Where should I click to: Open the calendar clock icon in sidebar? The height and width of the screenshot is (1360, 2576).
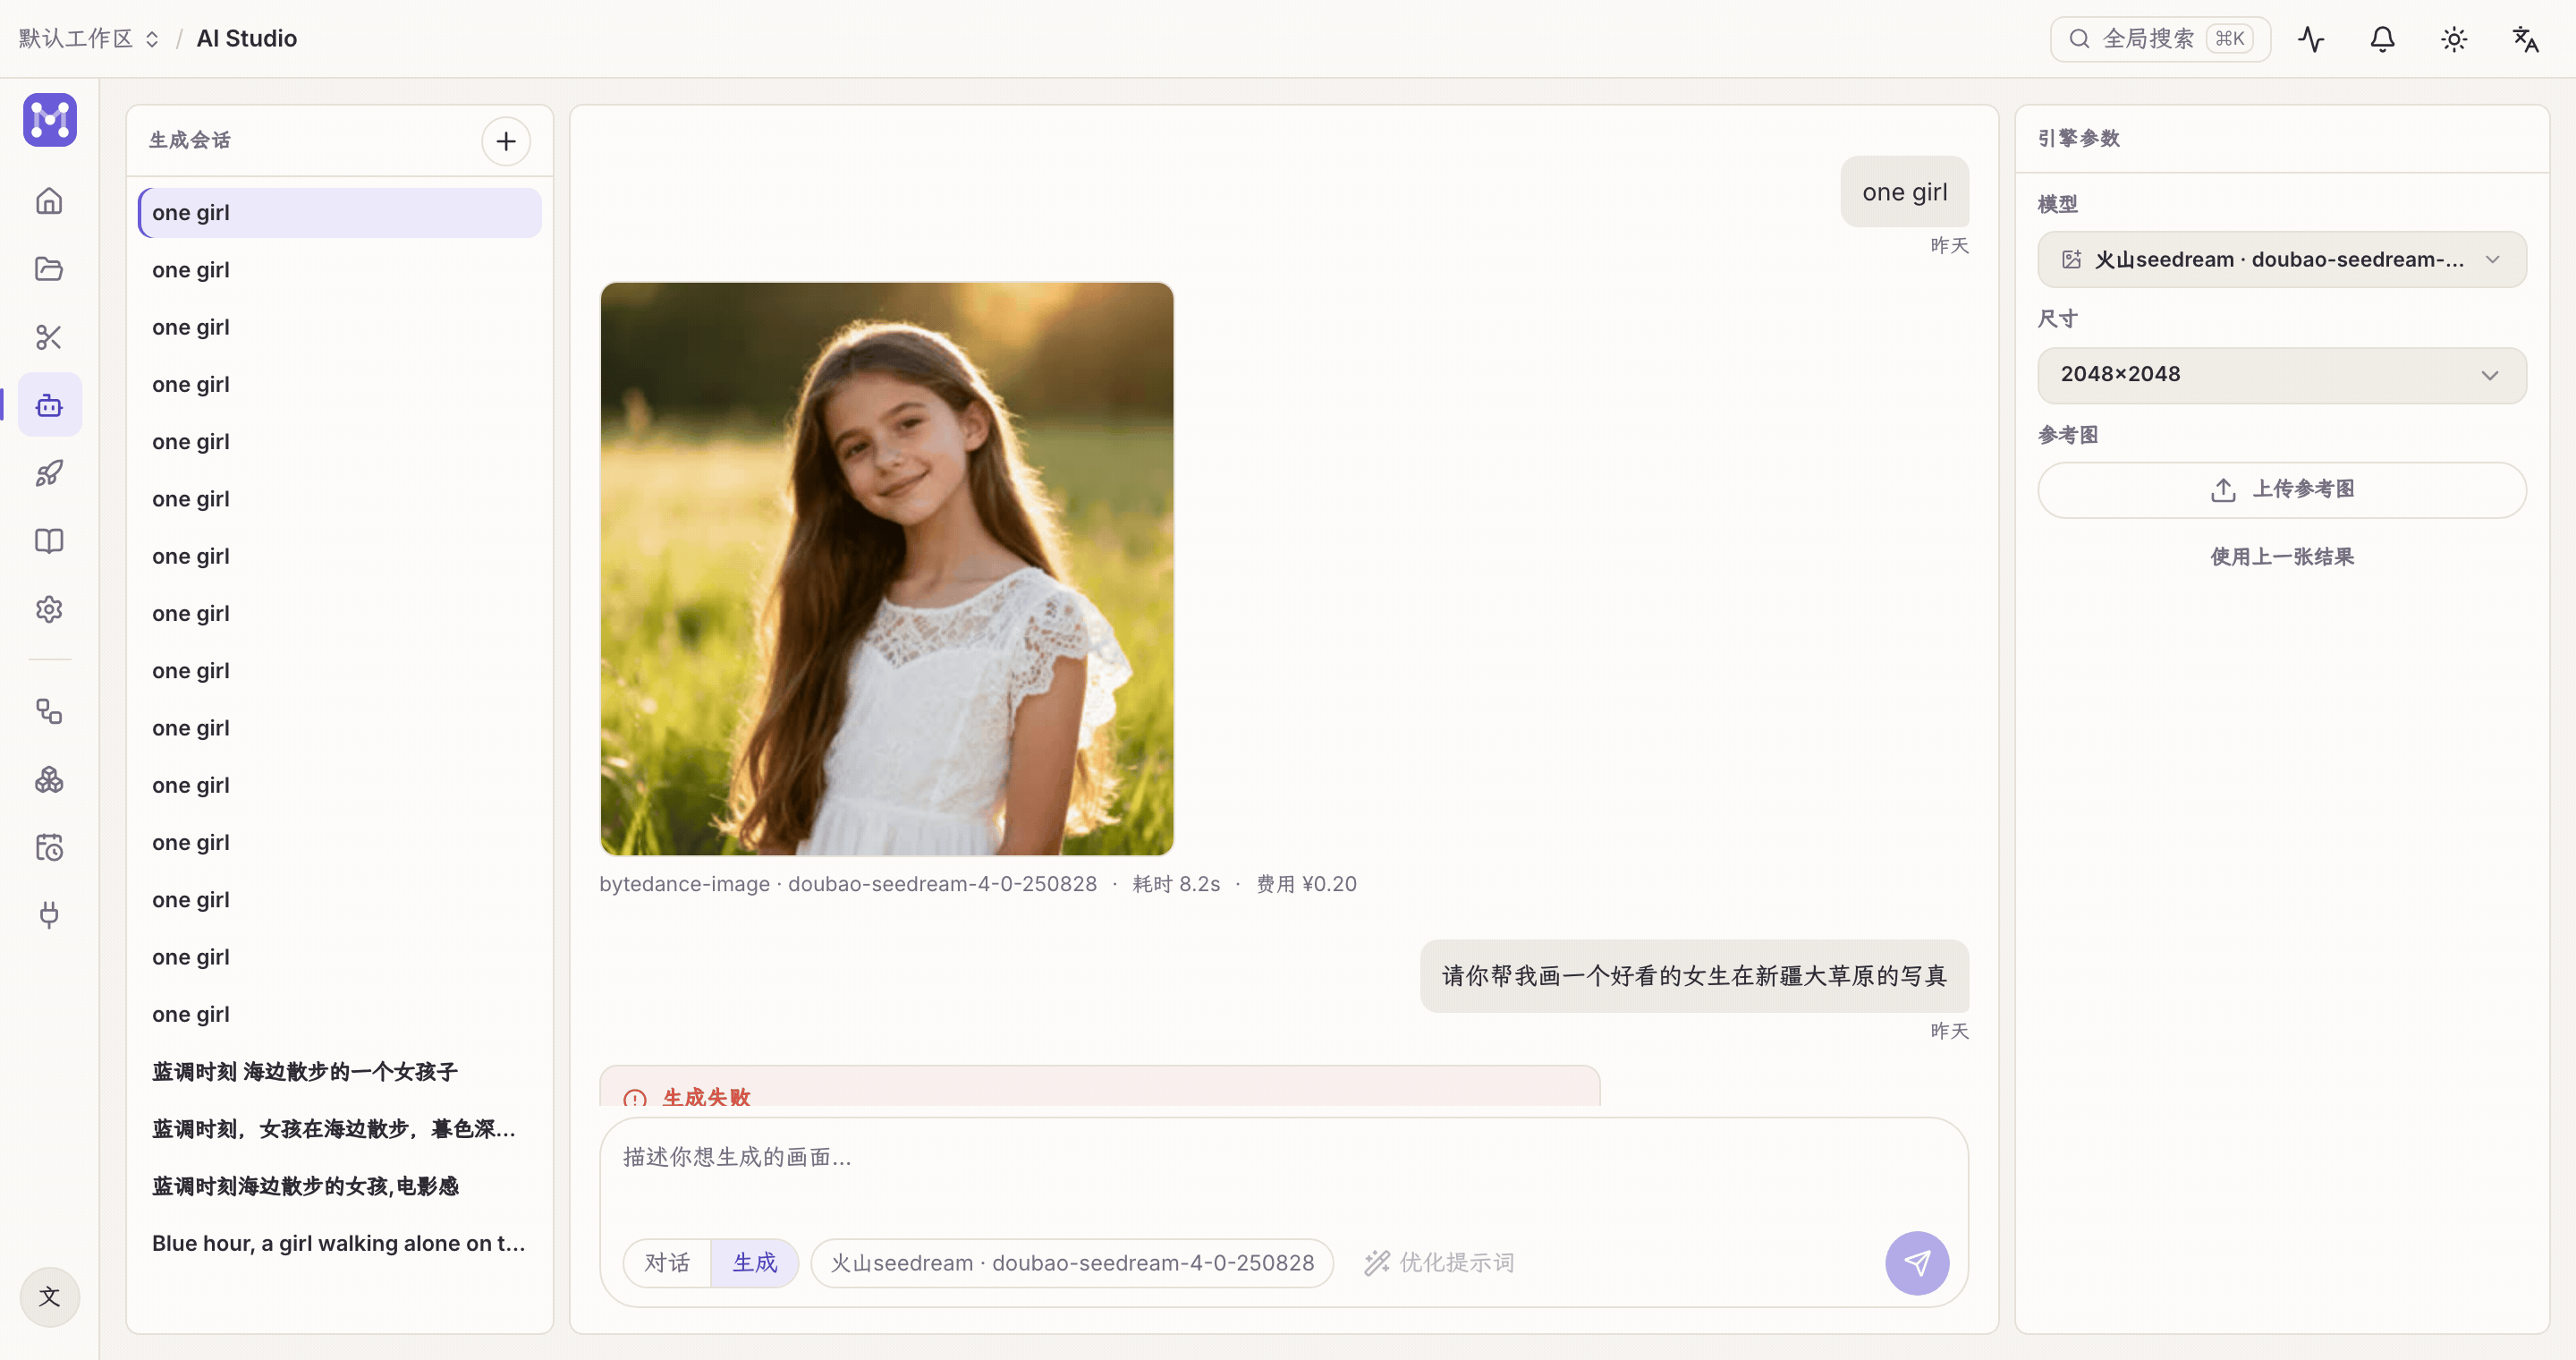coord(49,847)
